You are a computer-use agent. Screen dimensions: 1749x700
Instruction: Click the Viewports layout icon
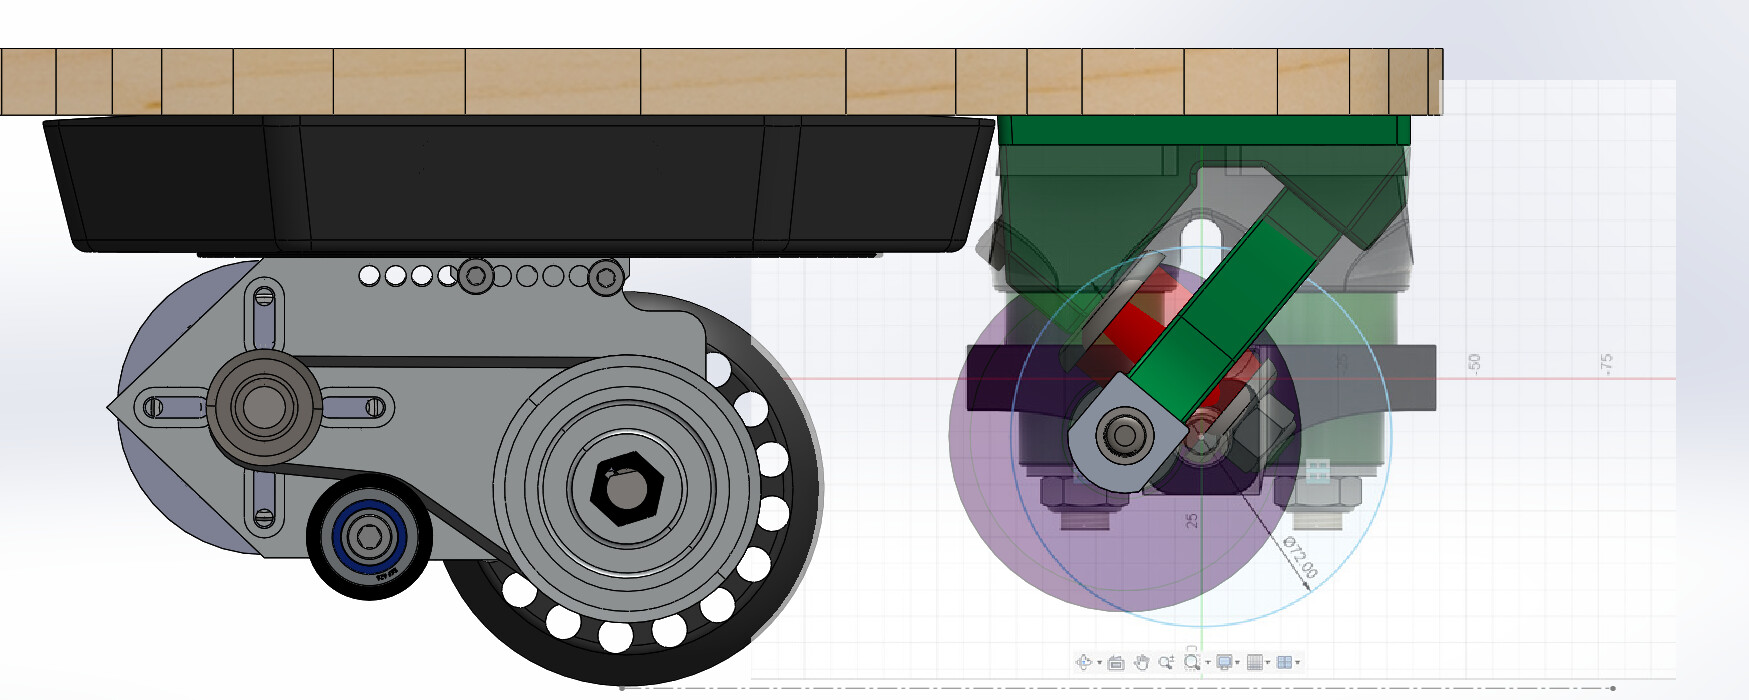[1285, 662]
